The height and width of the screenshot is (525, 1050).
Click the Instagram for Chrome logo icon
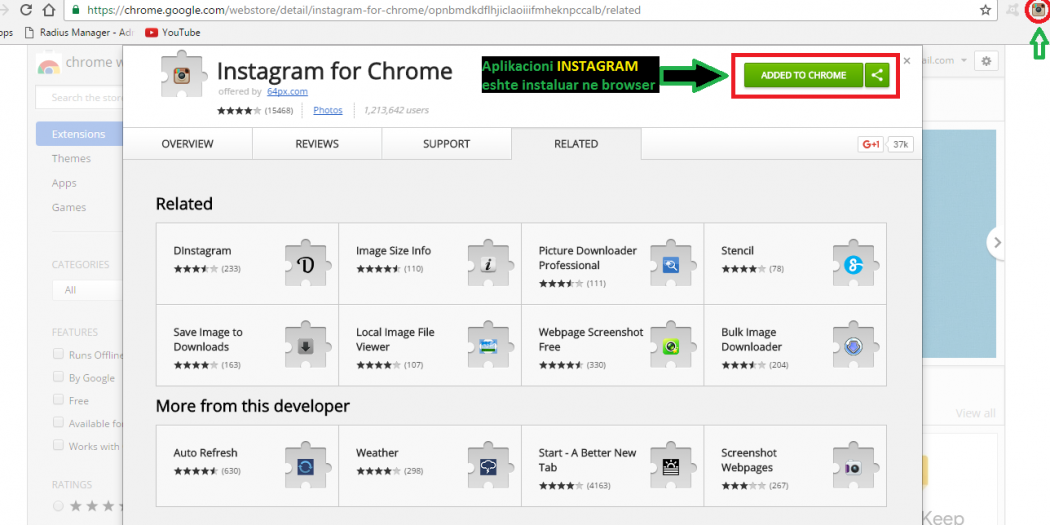pos(182,74)
